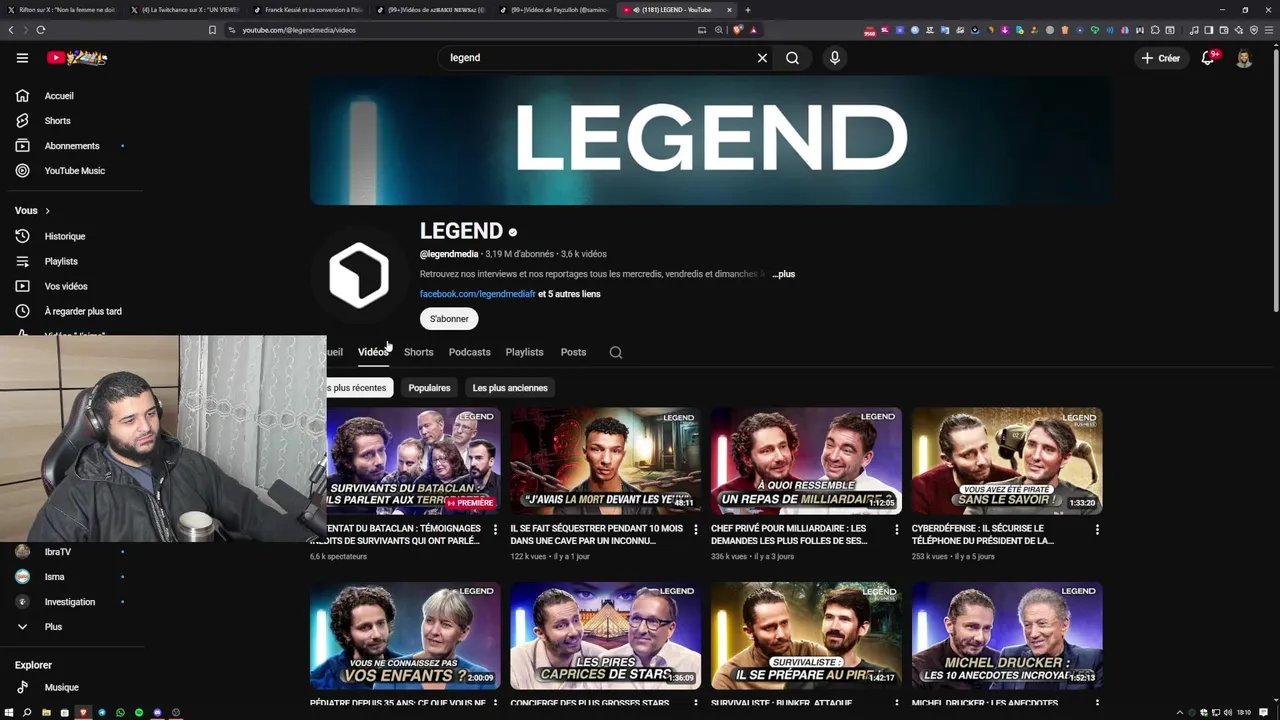Screen dimensions: 1280x720
Task: Click the browser back arrow
Action: point(11,30)
